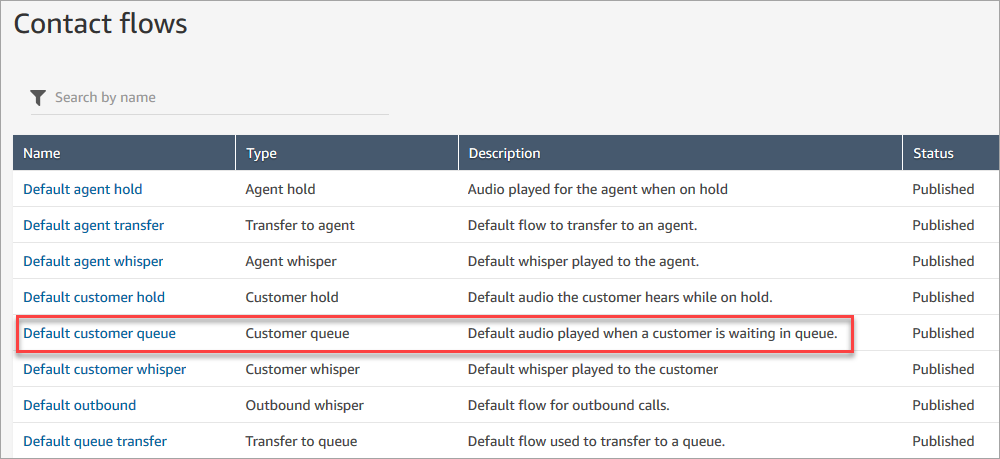Open the Default outbound flow

(x=79, y=405)
